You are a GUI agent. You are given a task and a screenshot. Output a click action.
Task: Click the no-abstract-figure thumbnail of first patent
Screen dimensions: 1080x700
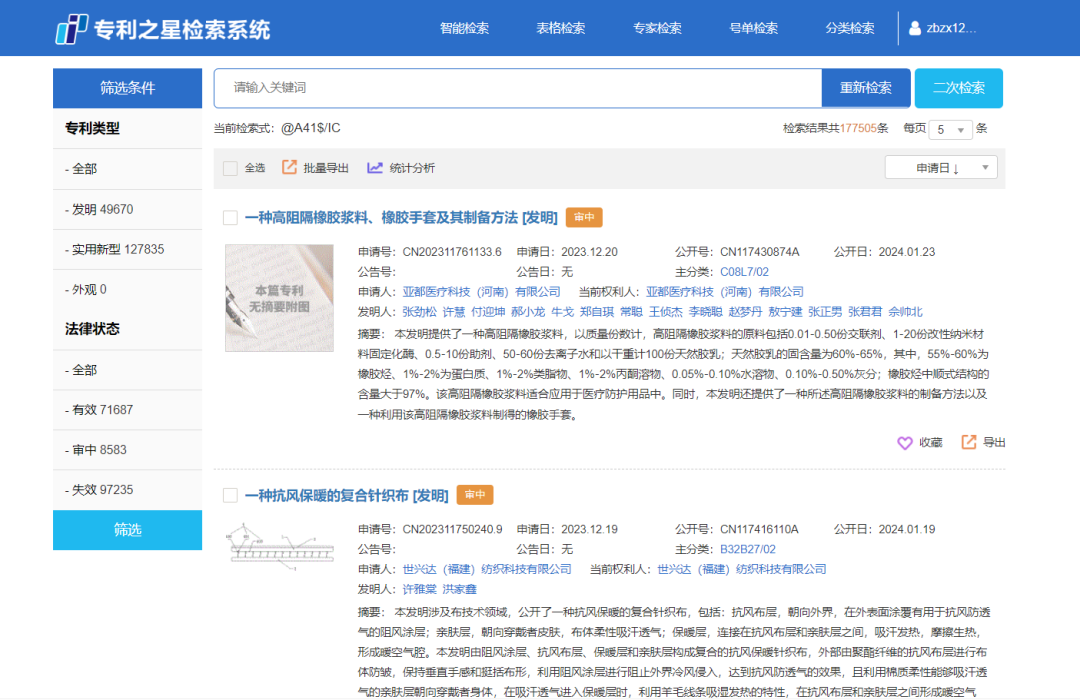(x=279, y=298)
